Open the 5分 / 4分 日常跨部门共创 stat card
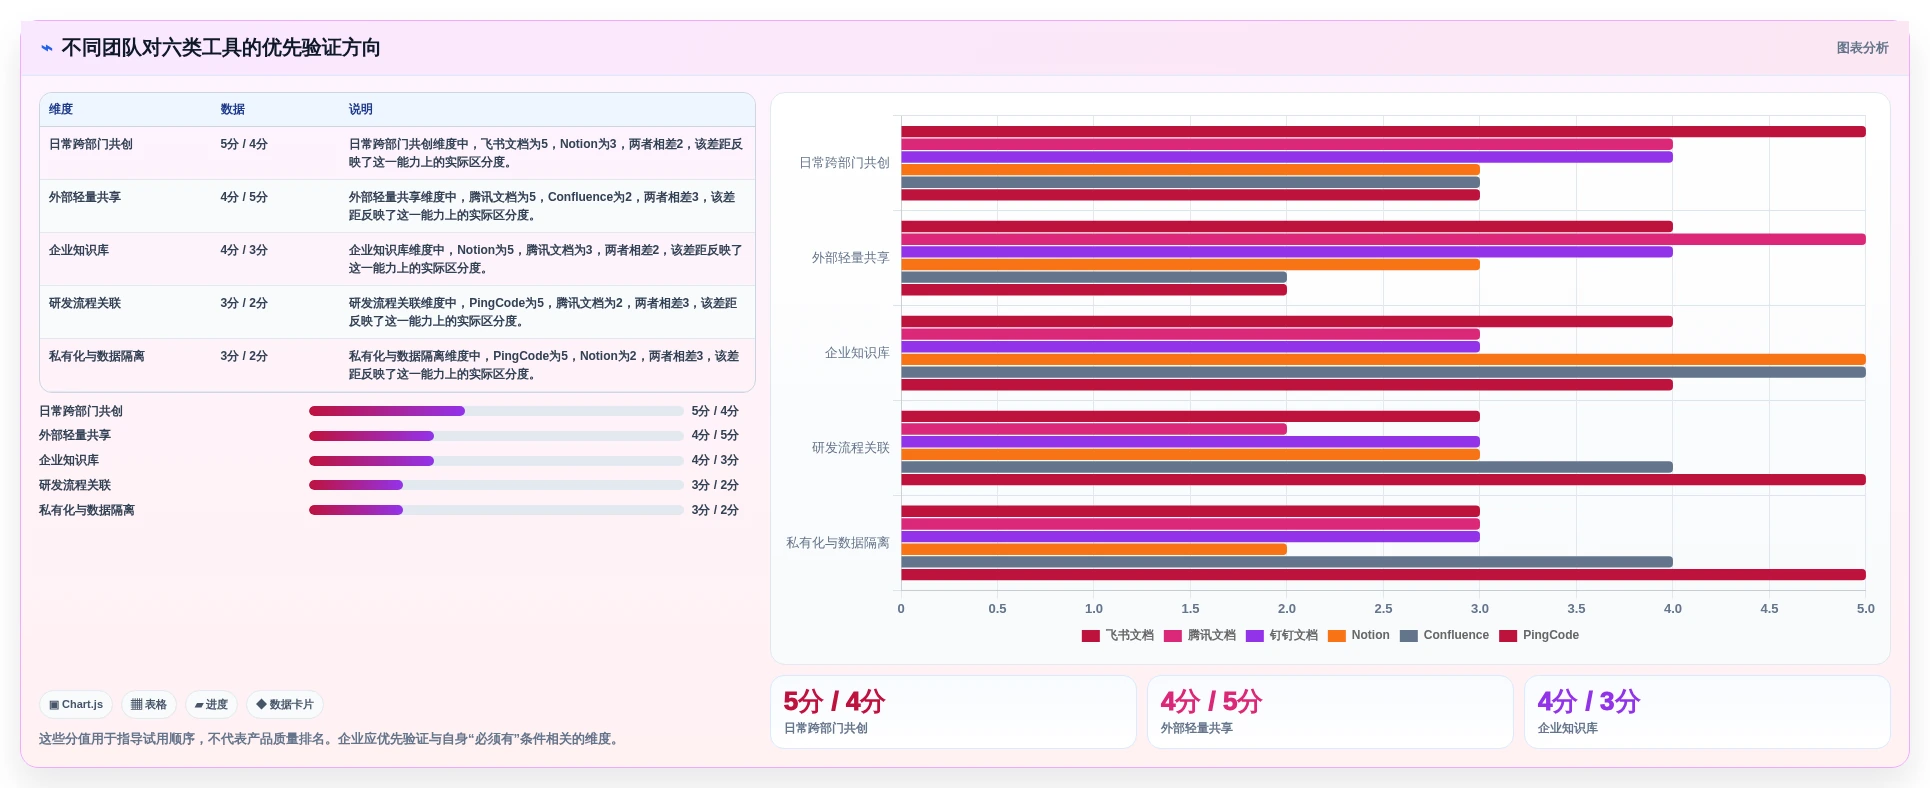Image resolution: width=1930 pixels, height=788 pixels. click(953, 712)
